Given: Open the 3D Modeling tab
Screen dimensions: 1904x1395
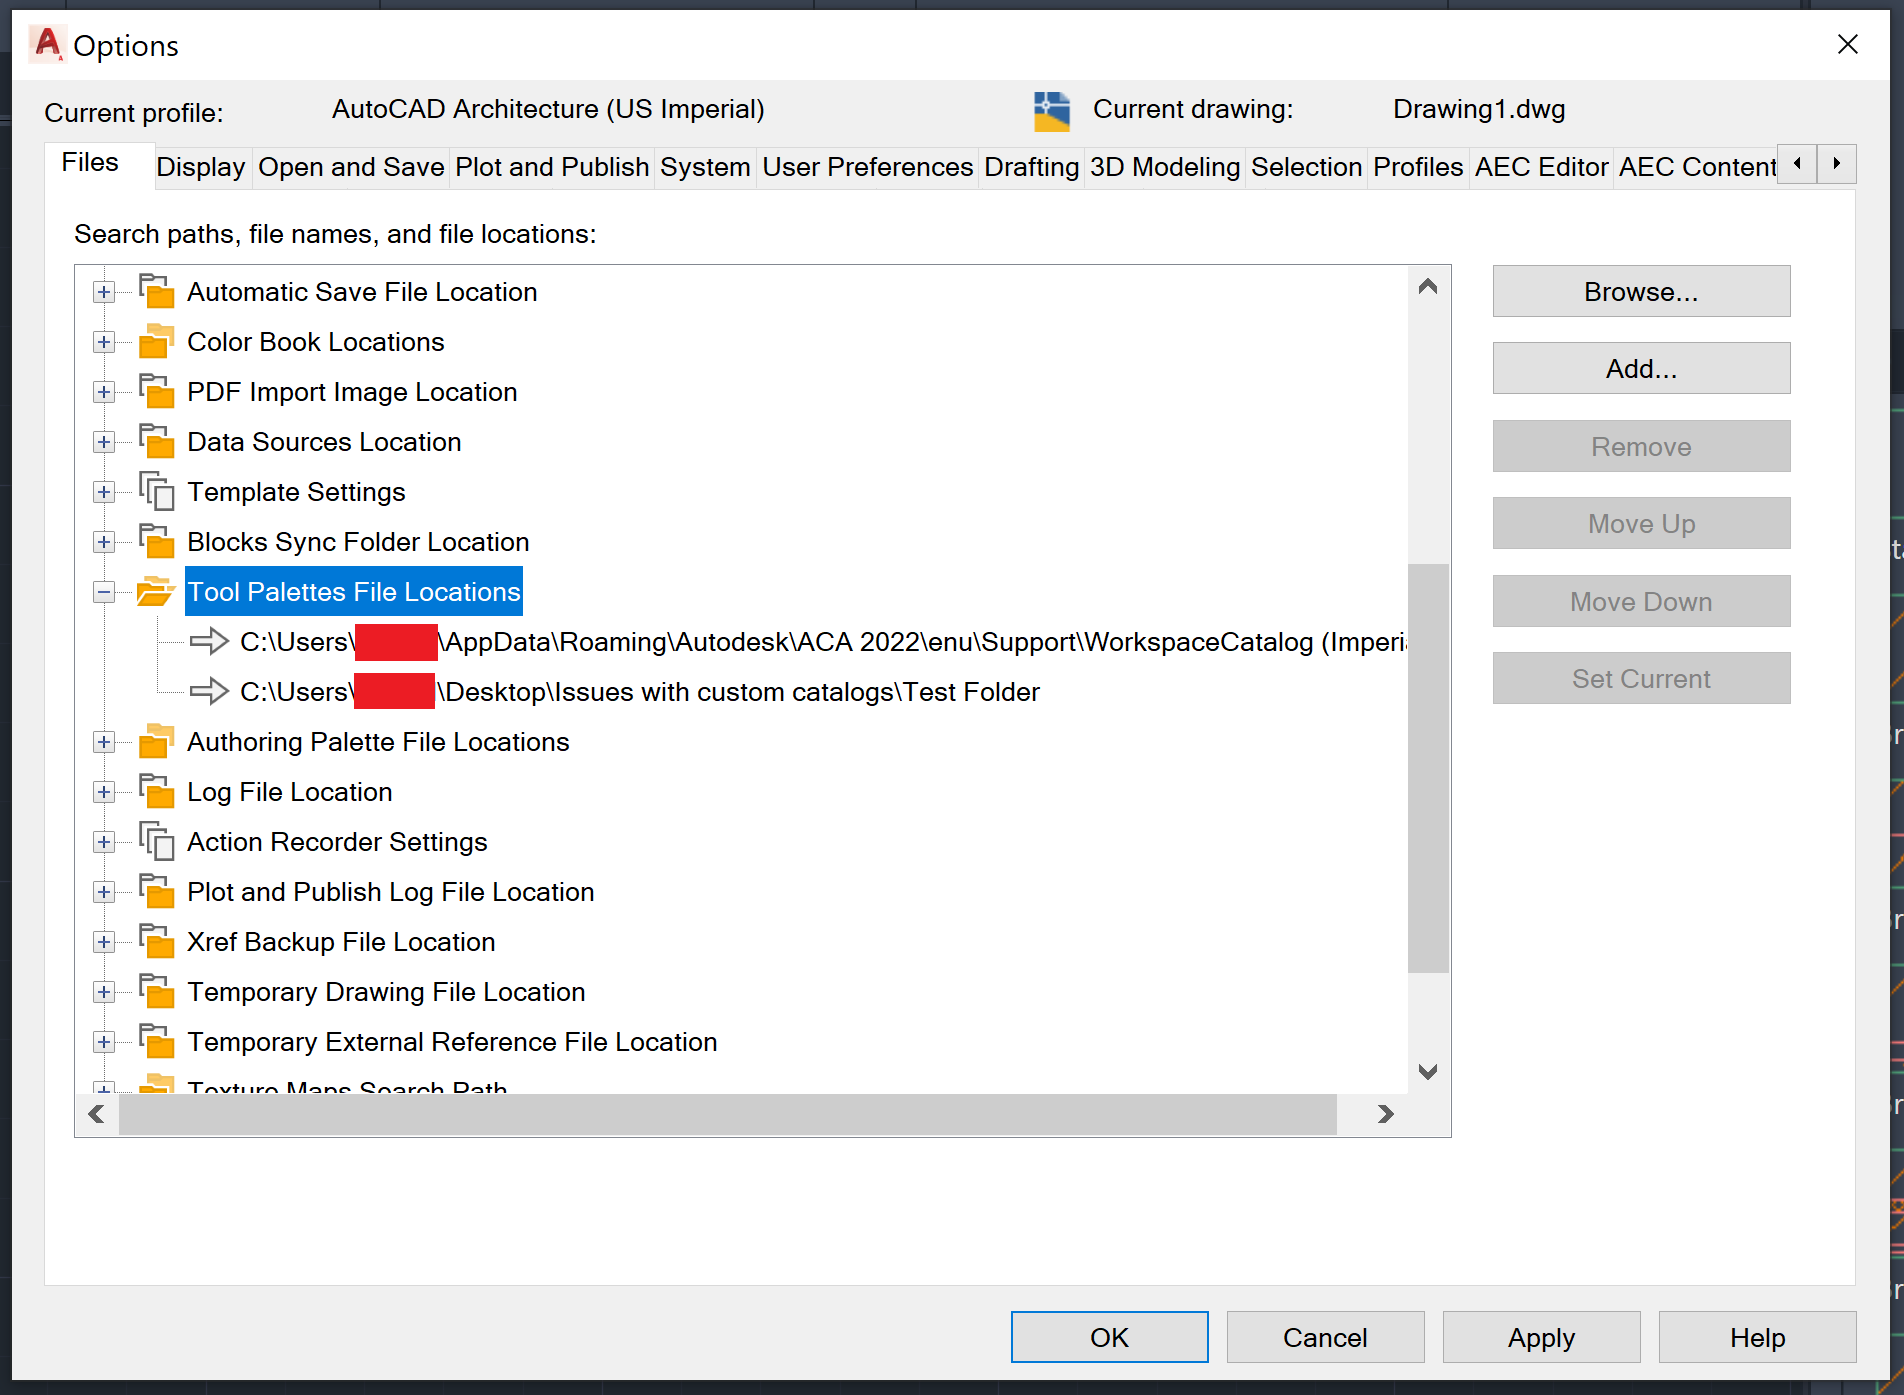Looking at the screenshot, I should [1165, 167].
